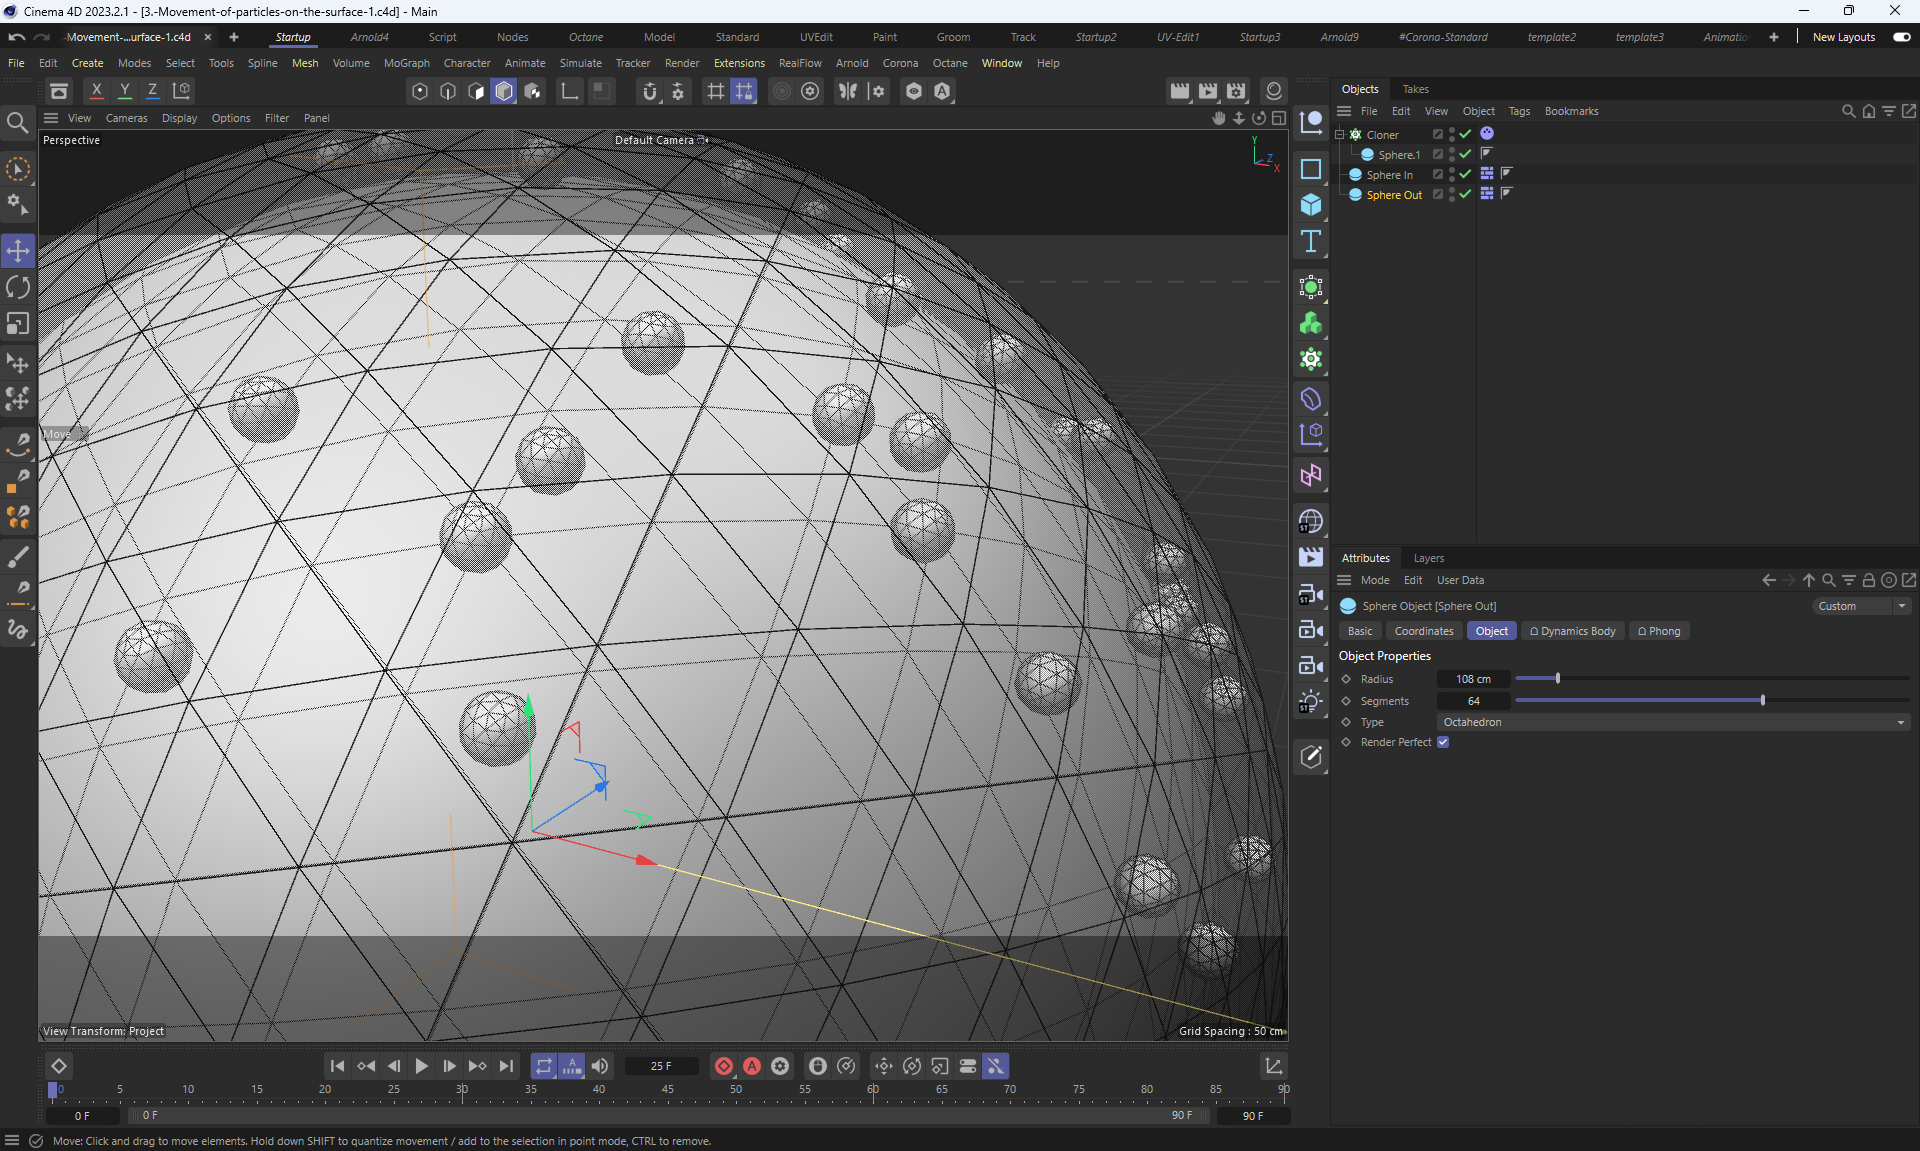Go to start of animation

337,1066
